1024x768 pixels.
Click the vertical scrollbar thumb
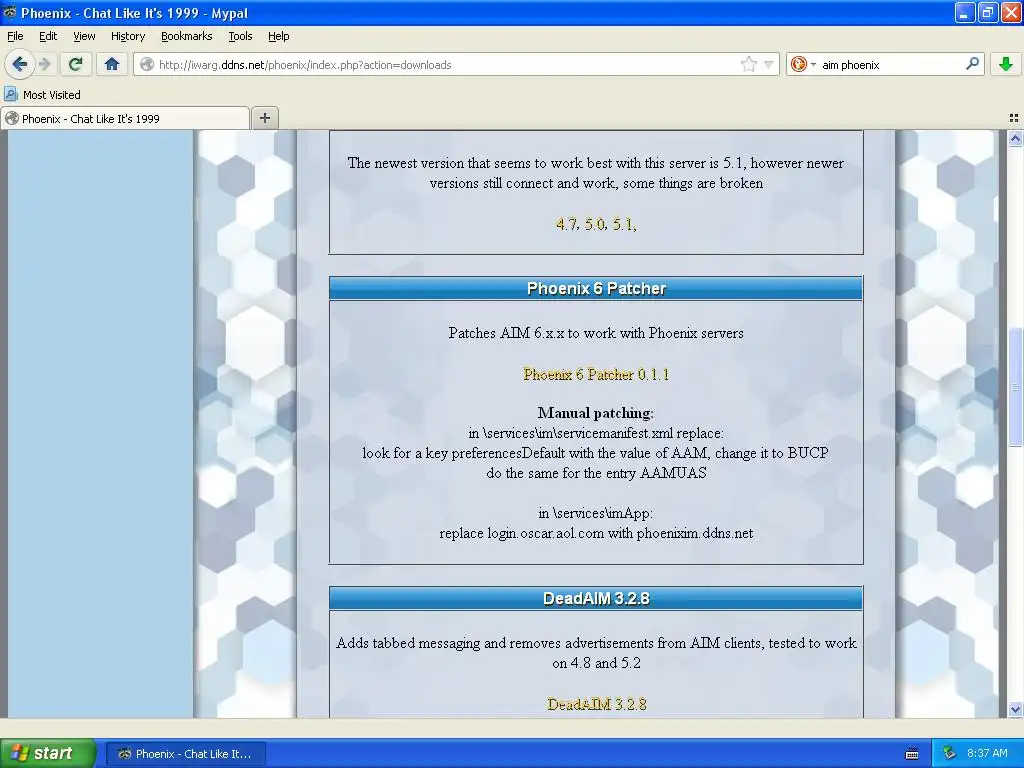(x=1015, y=387)
